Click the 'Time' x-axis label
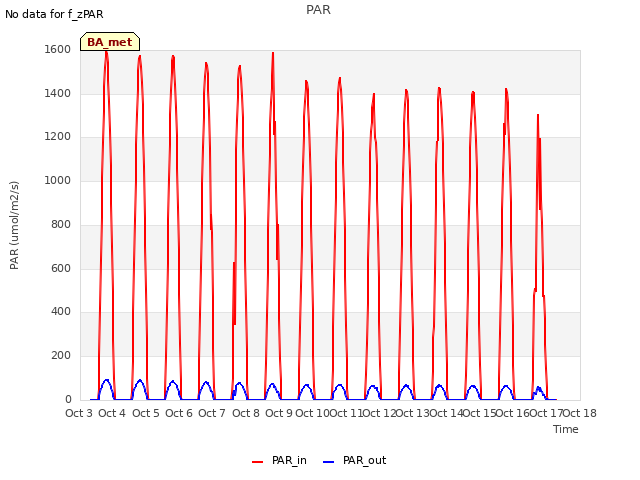This screenshot has height=480, width=640. (x=565, y=429)
